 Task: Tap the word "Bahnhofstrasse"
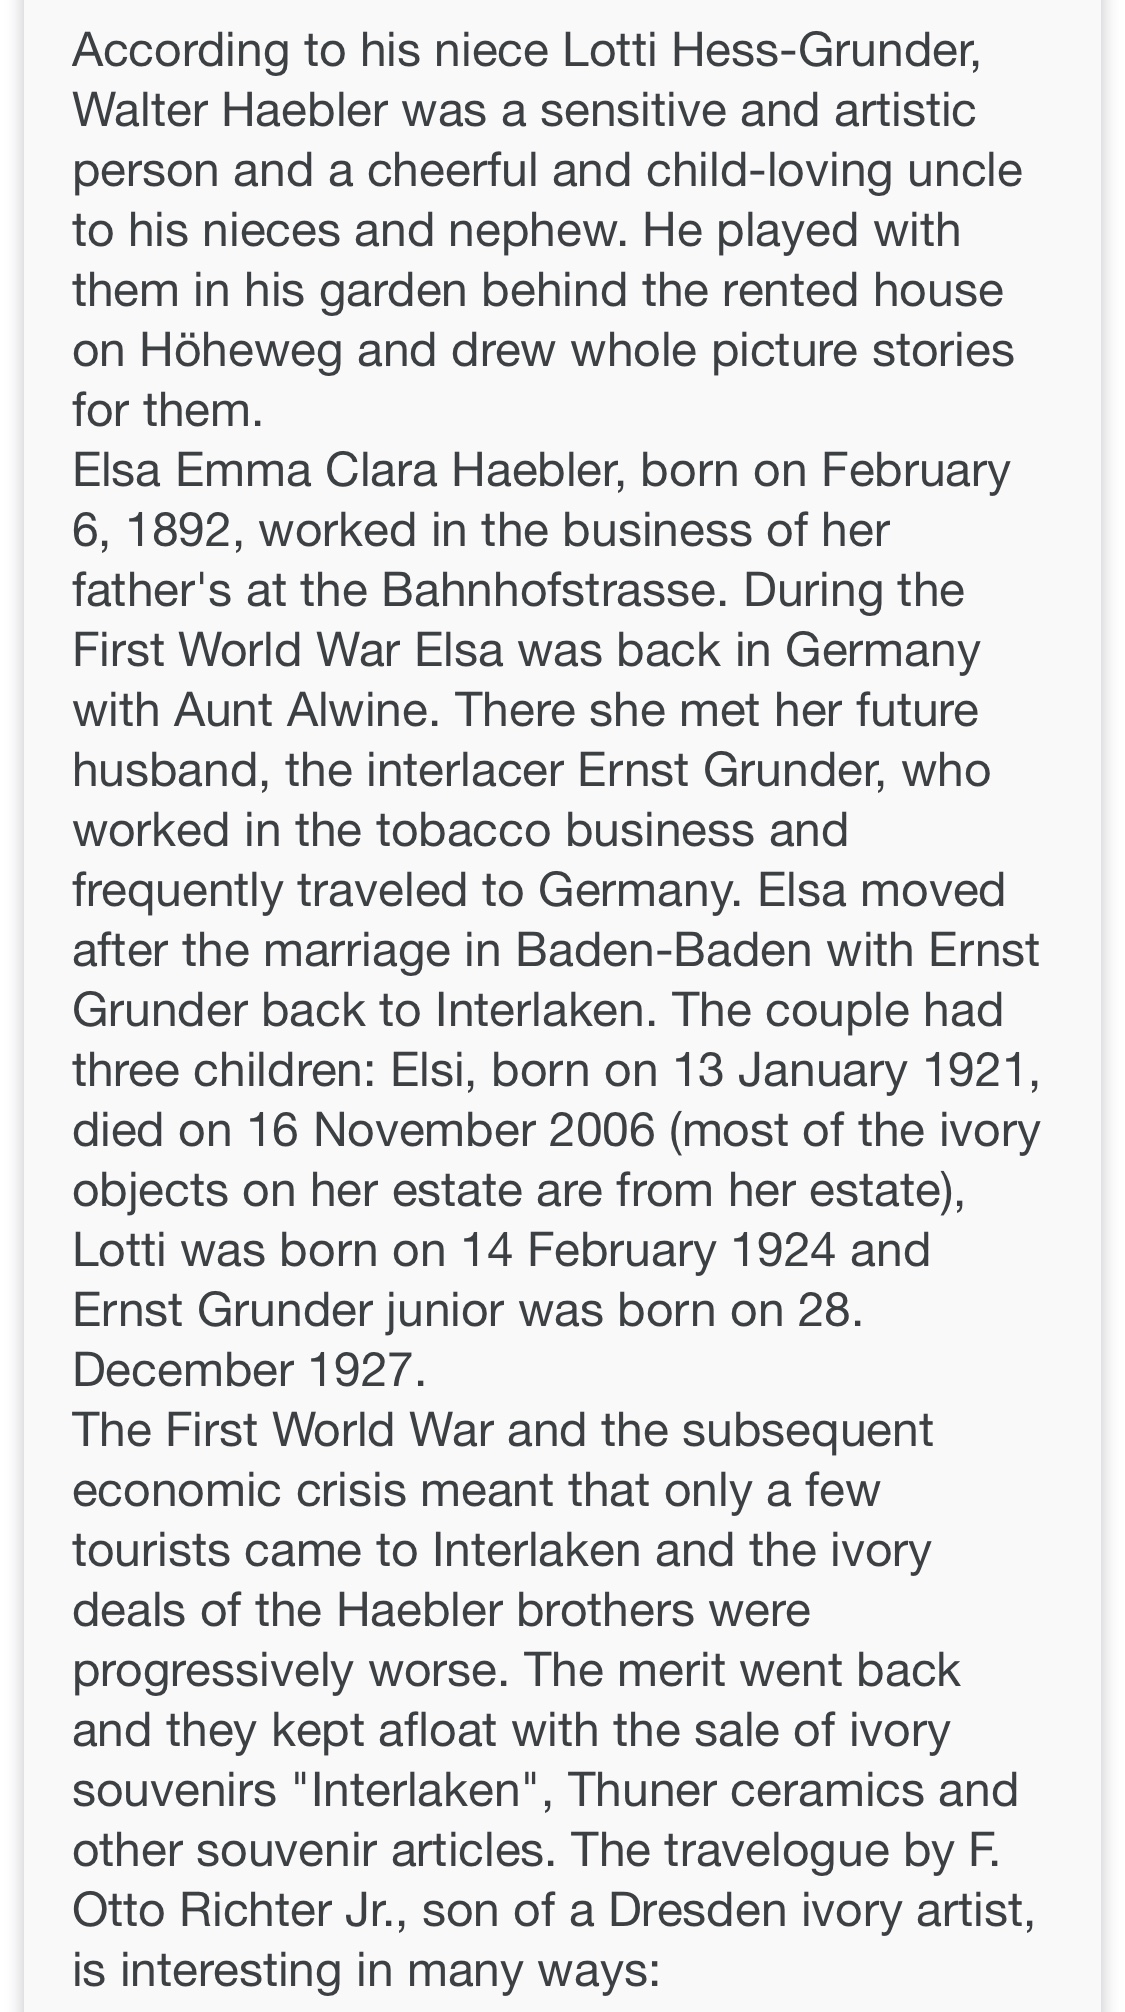[x=548, y=590]
